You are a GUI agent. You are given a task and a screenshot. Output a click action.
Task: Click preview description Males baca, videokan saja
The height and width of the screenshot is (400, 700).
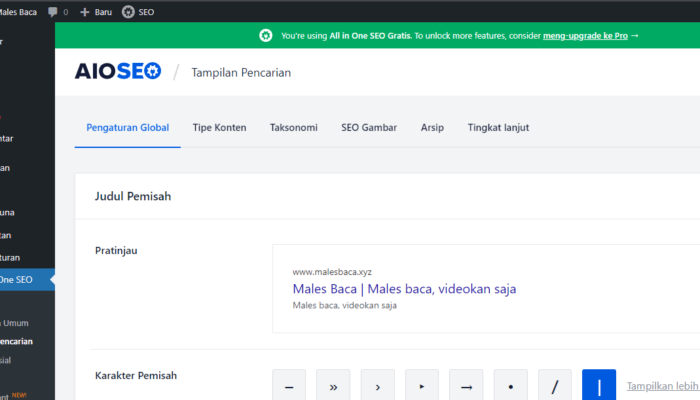pos(345,305)
